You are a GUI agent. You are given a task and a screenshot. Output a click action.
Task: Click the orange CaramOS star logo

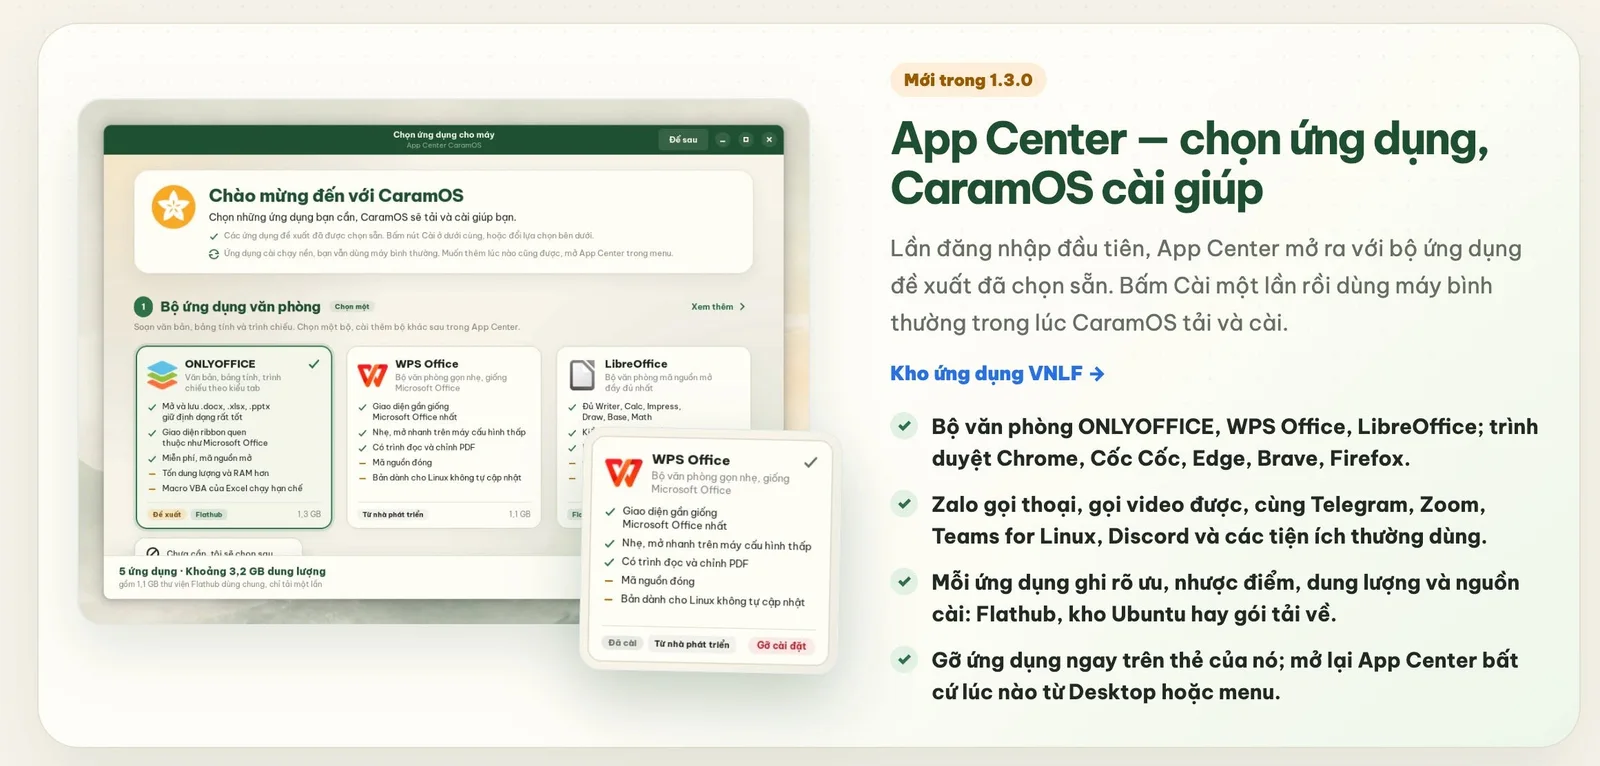pyautogui.click(x=173, y=207)
